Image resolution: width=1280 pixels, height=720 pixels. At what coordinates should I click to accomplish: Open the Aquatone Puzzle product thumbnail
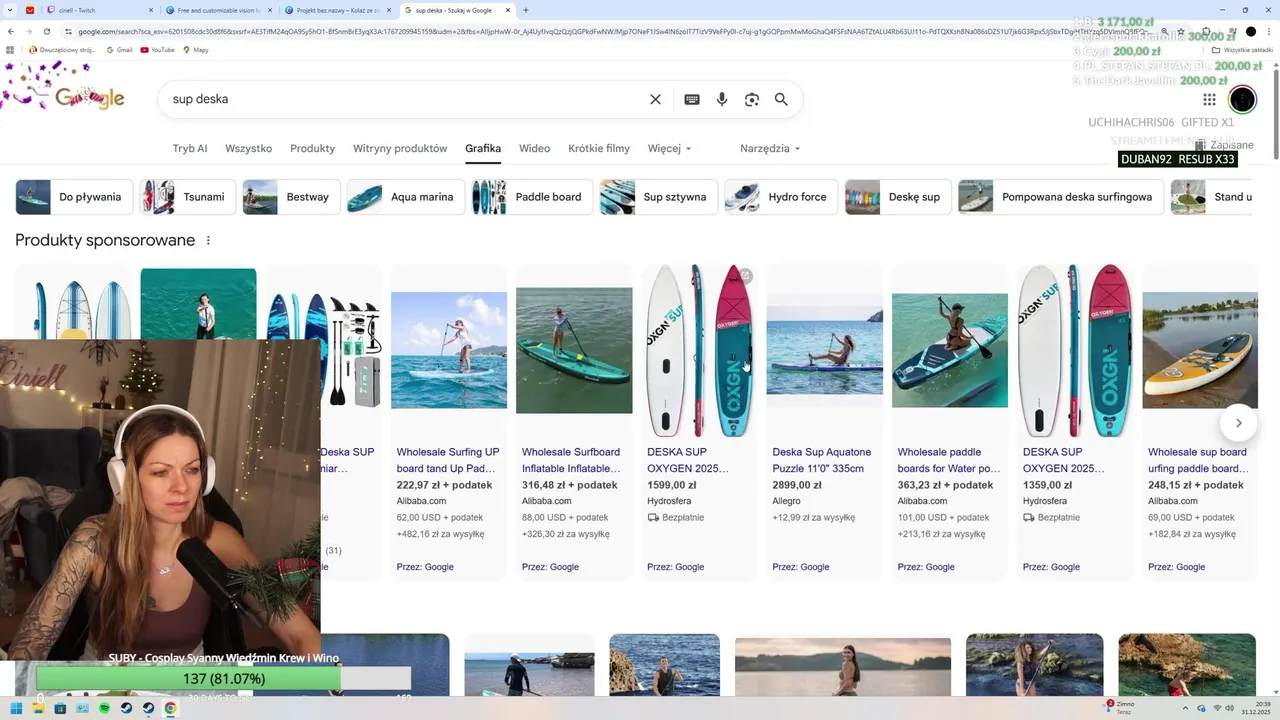point(824,350)
